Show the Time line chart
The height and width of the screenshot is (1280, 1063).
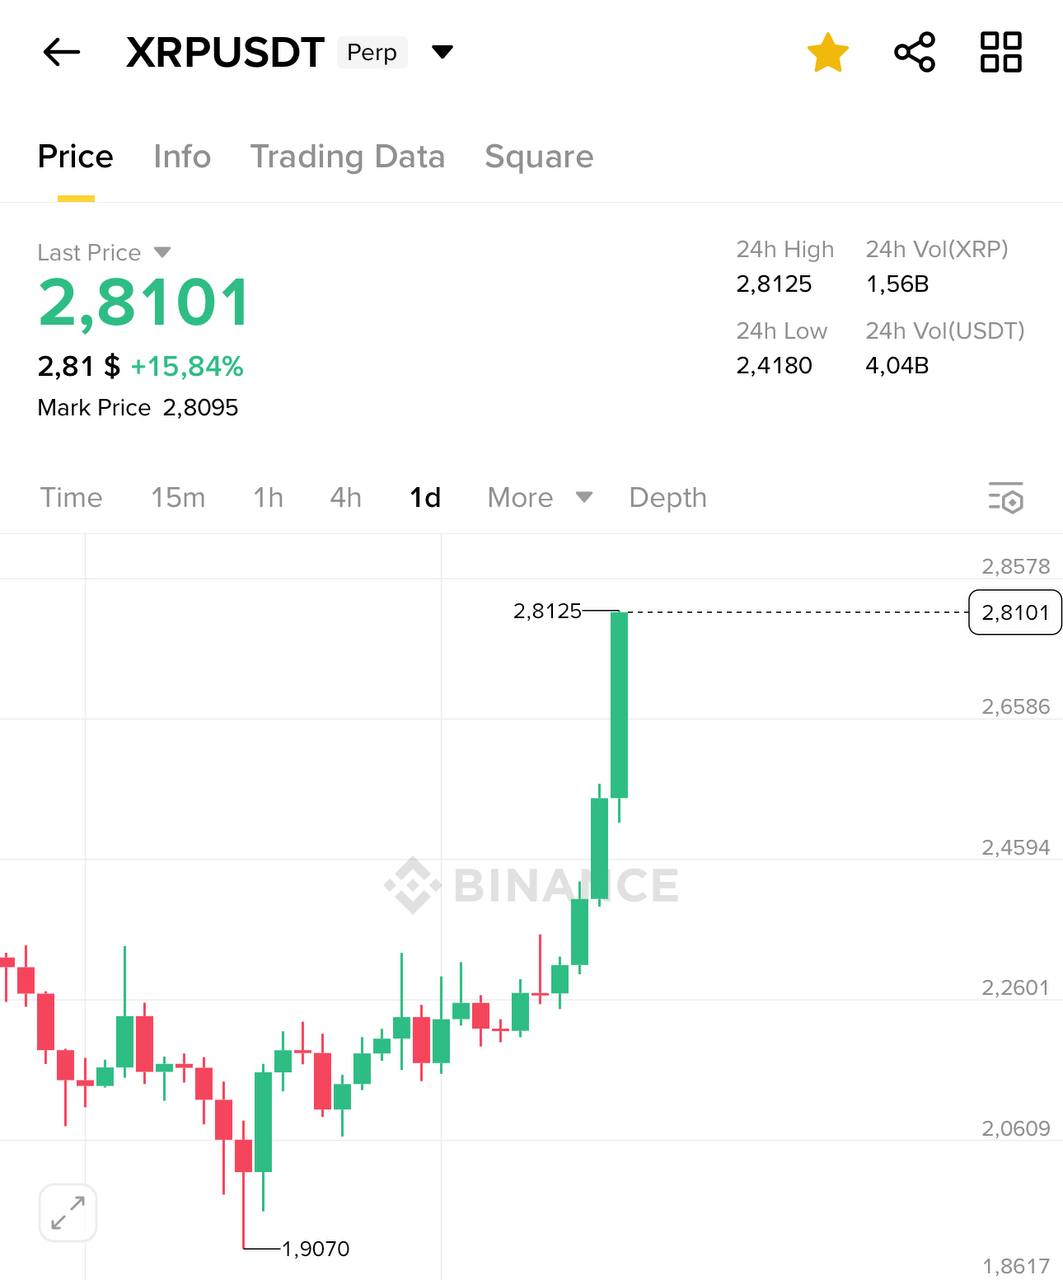(x=71, y=497)
